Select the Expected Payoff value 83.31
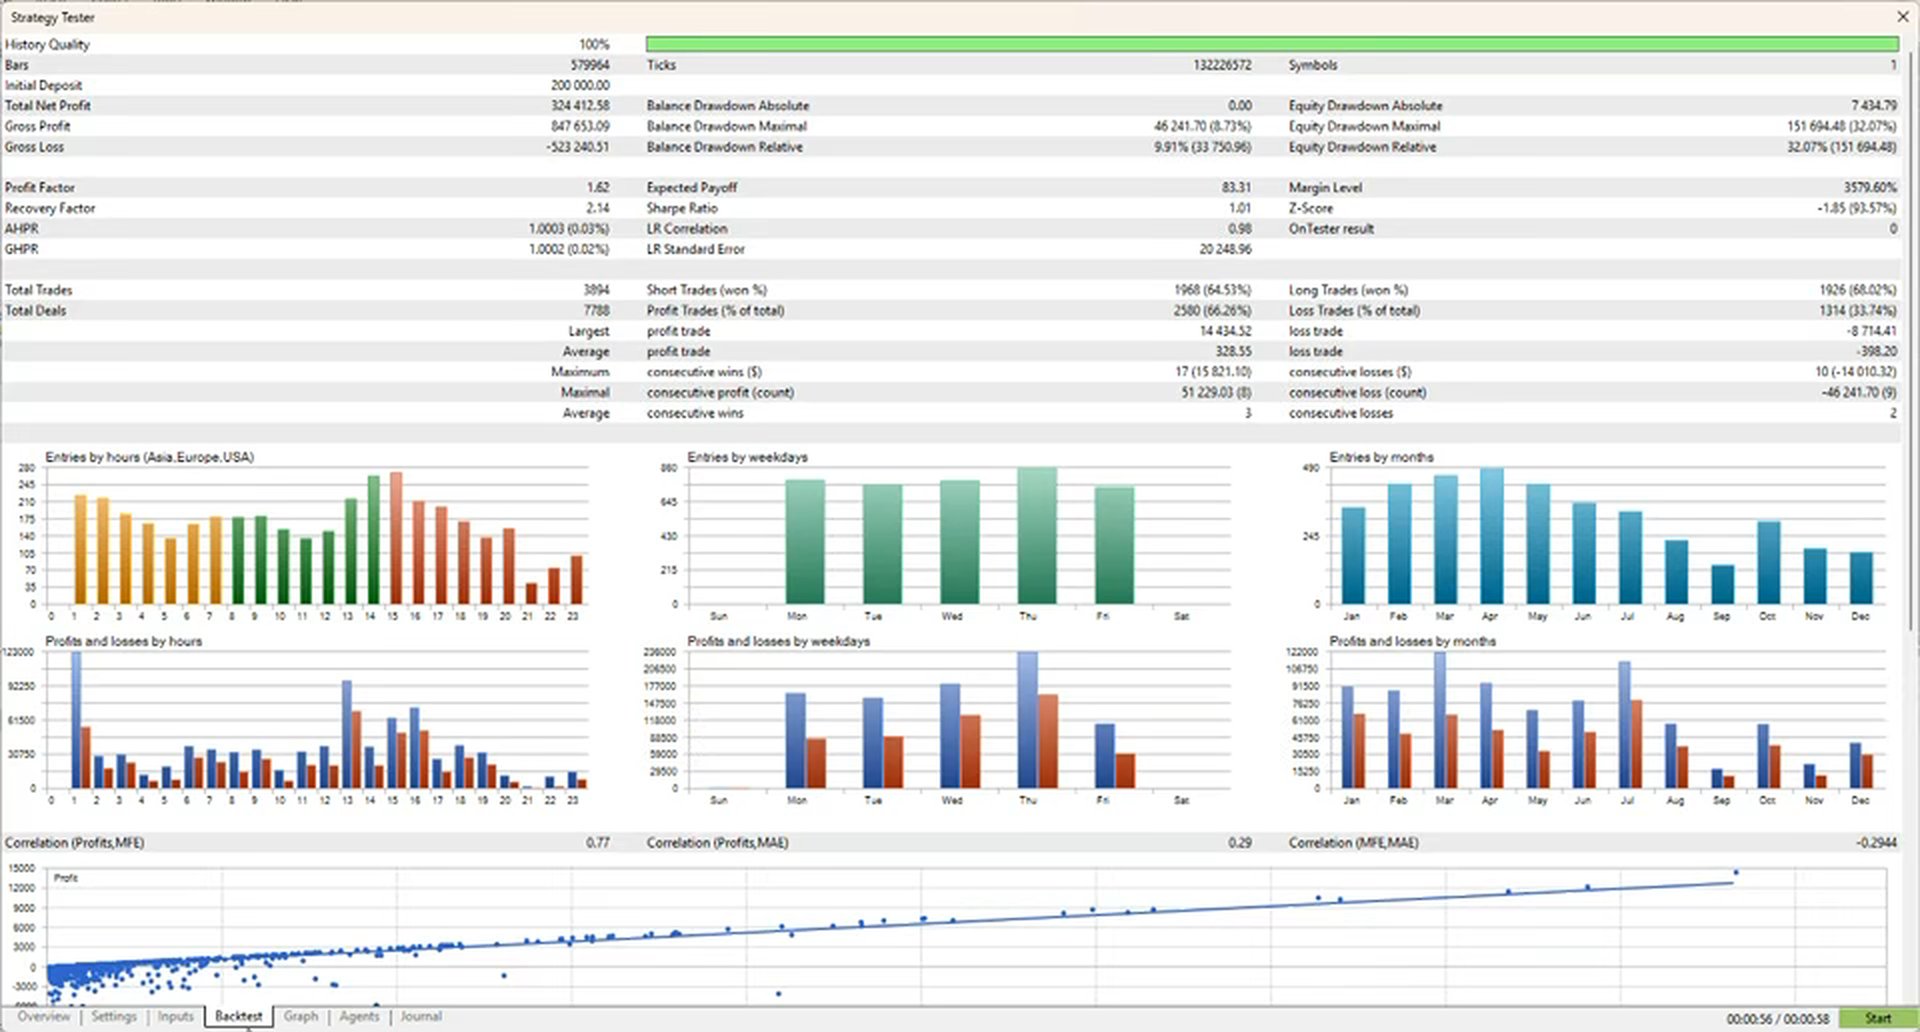 (x=1236, y=188)
